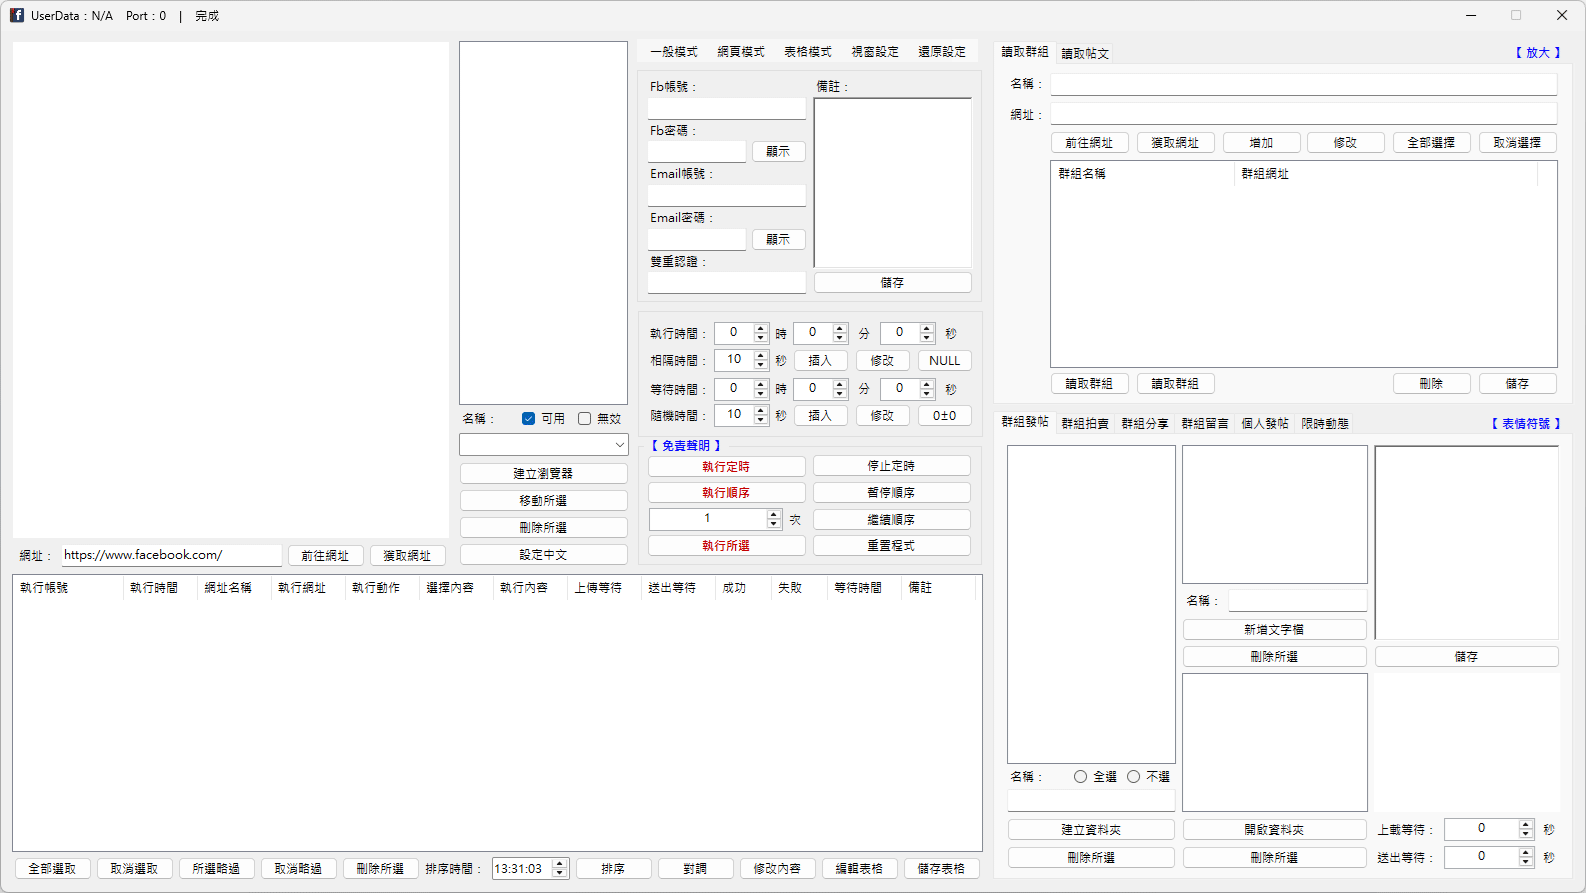The image size is (1586, 893).
Task: Switch to the 一般模式 tab
Action: tap(674, 52)
